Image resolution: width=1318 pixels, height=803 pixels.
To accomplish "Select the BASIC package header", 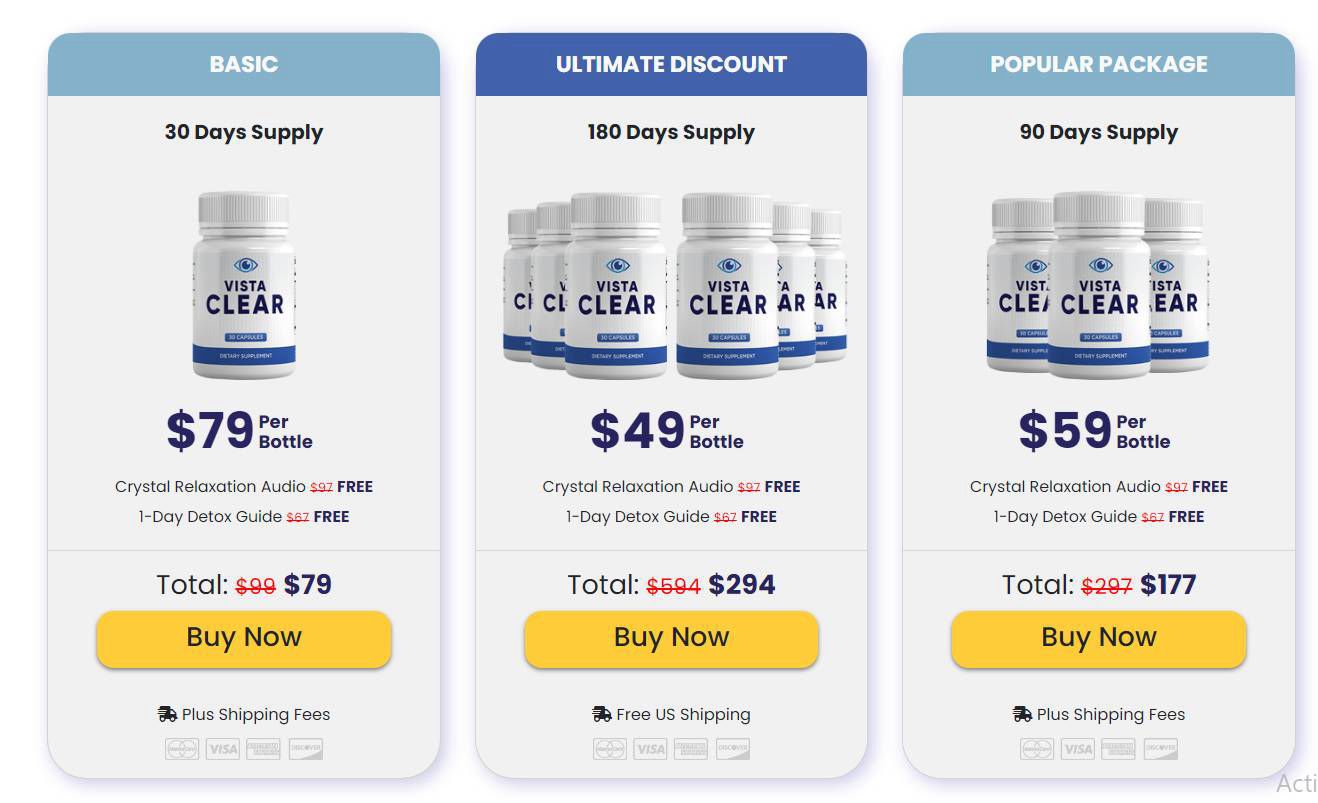I will [244, 64].
